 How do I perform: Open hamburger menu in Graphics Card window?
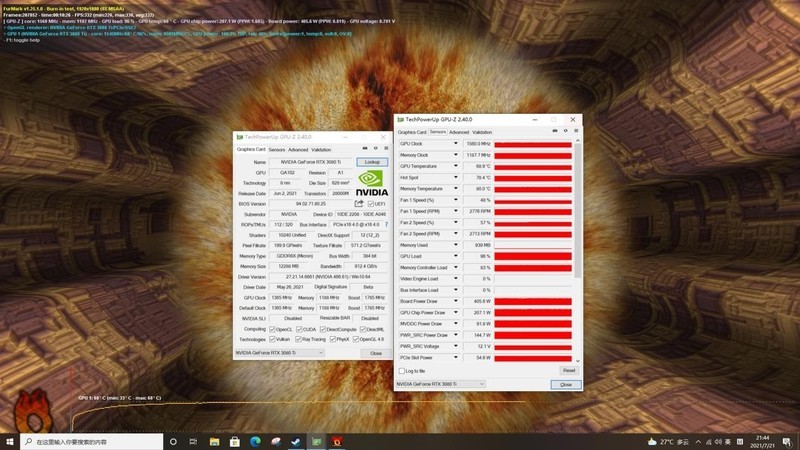coord(386,148)
